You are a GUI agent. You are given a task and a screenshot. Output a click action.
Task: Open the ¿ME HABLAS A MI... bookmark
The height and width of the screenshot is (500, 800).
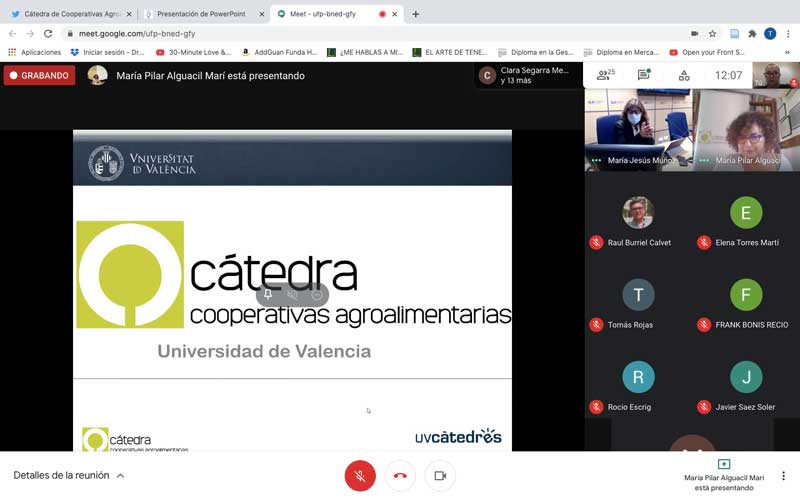[x=365, y=52]
